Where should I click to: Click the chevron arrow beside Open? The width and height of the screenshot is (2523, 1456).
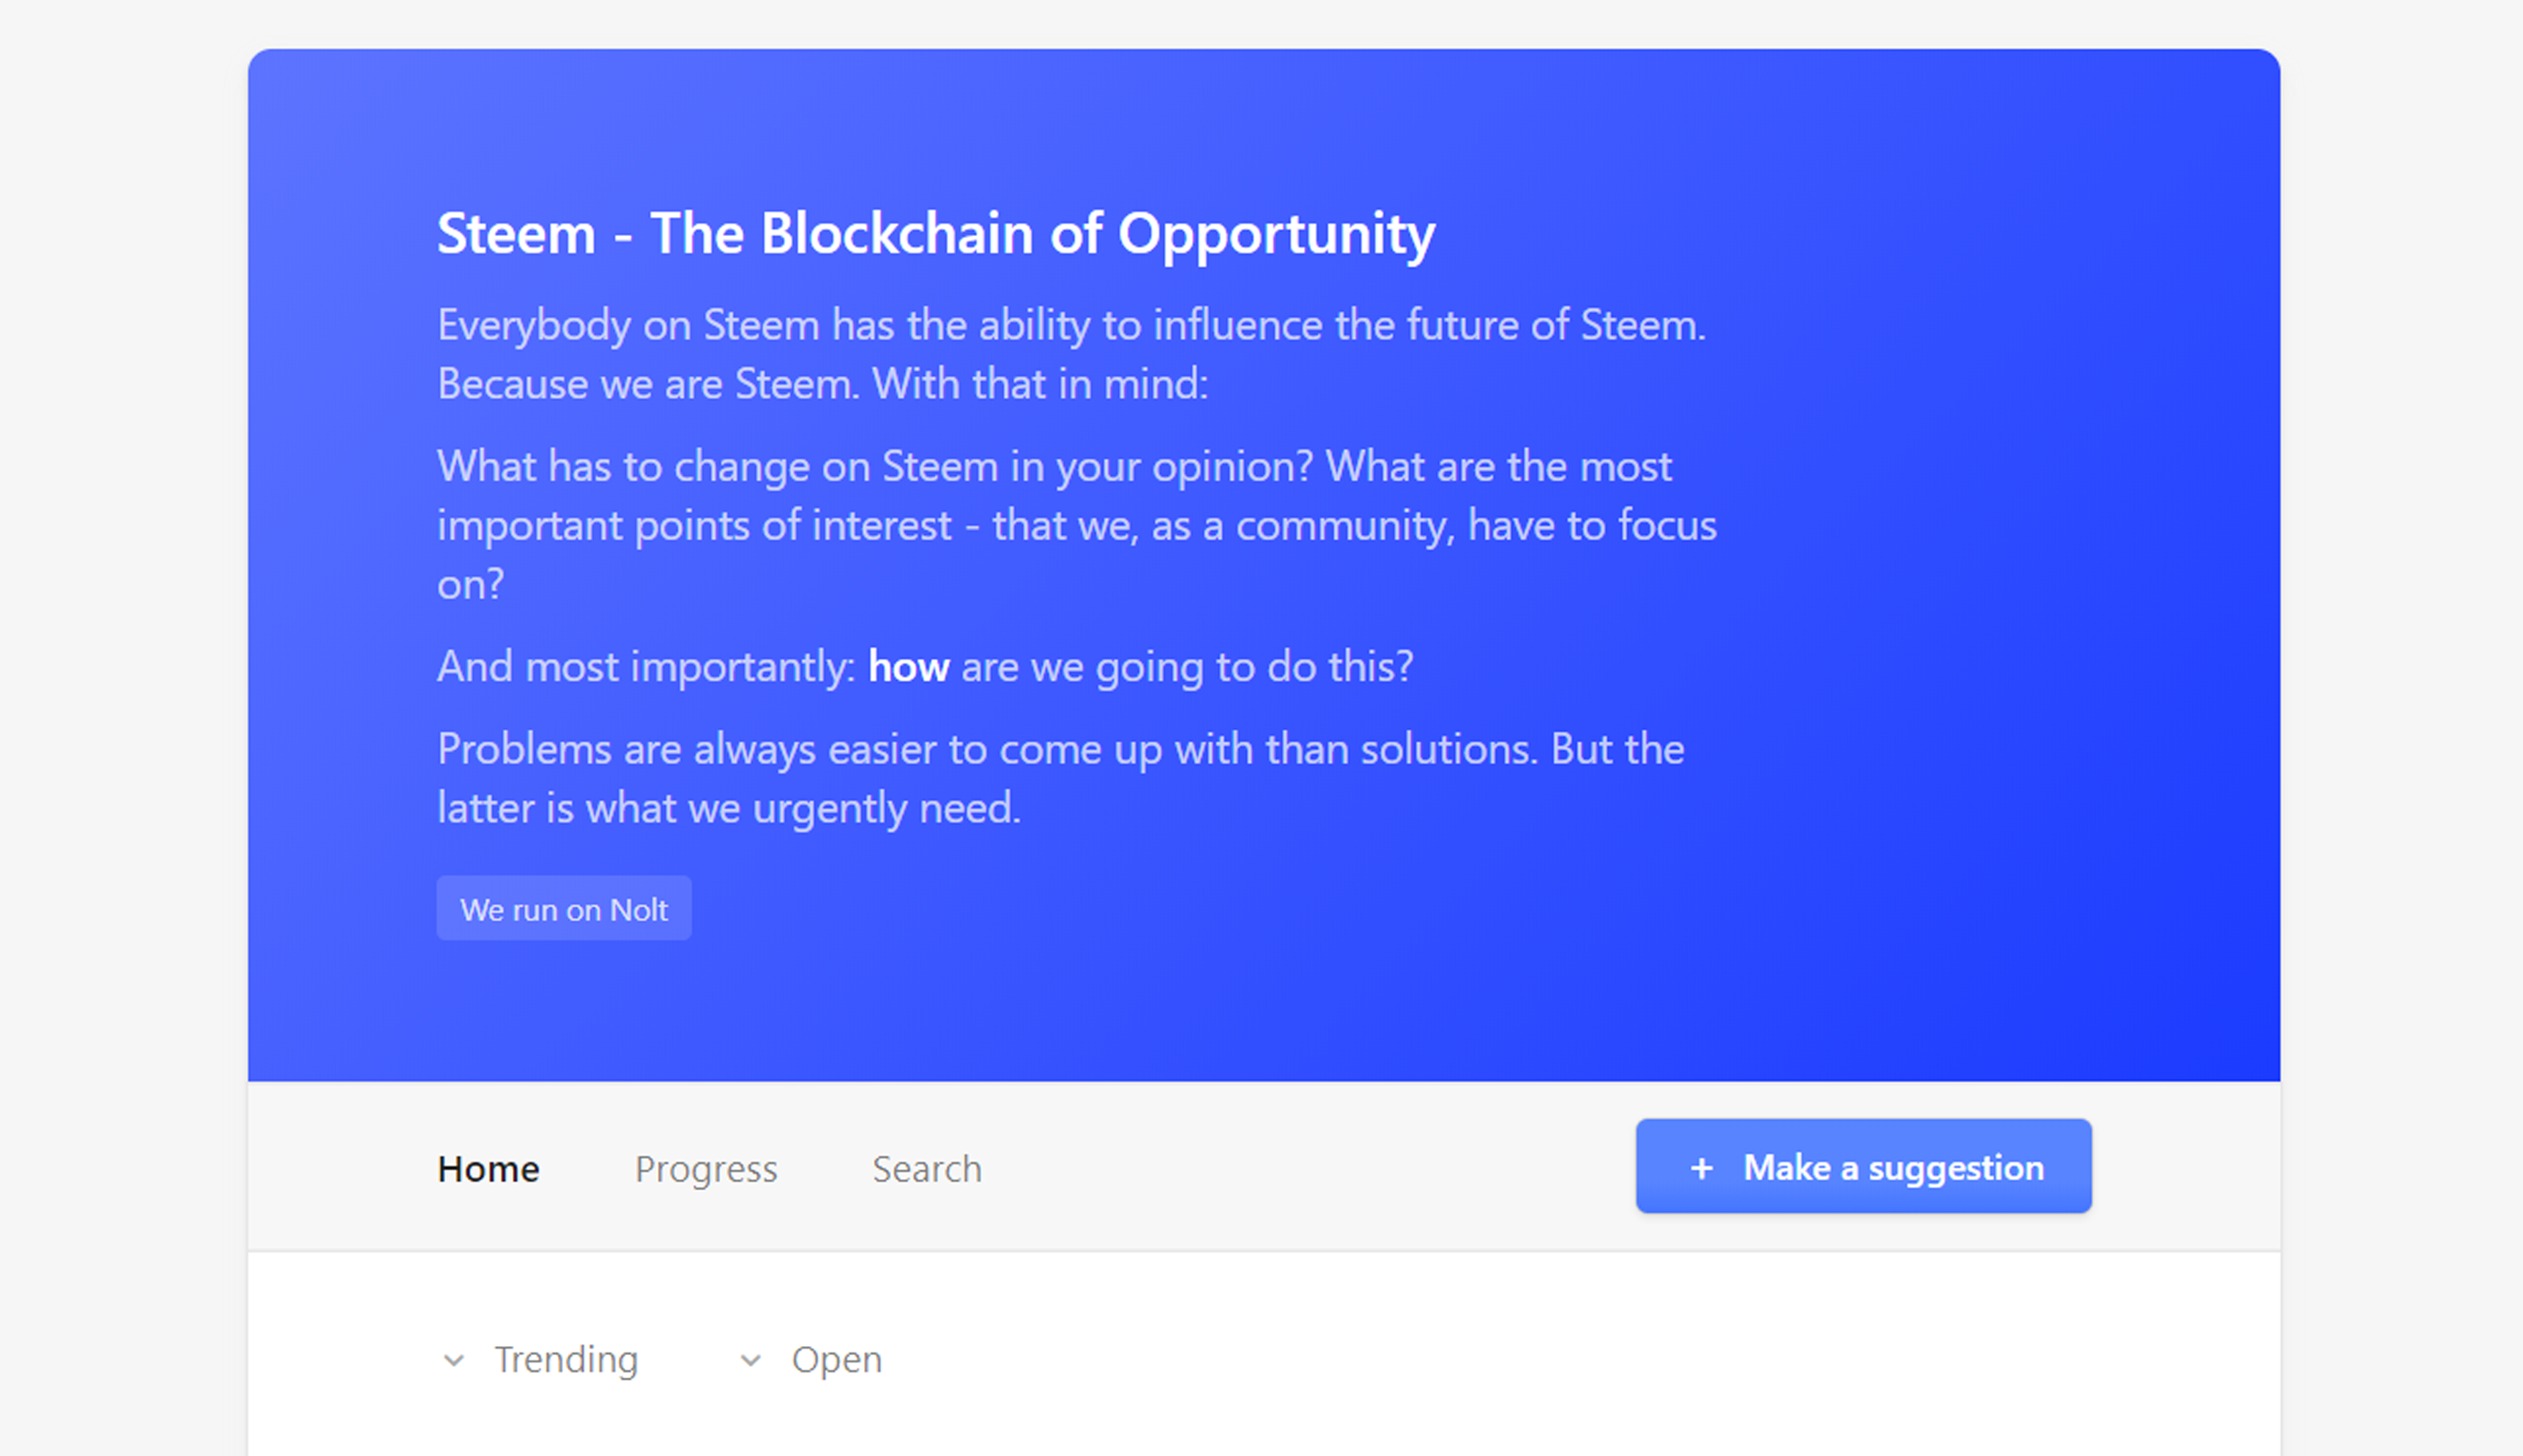pyautogui.click(x=750, y=1360)
